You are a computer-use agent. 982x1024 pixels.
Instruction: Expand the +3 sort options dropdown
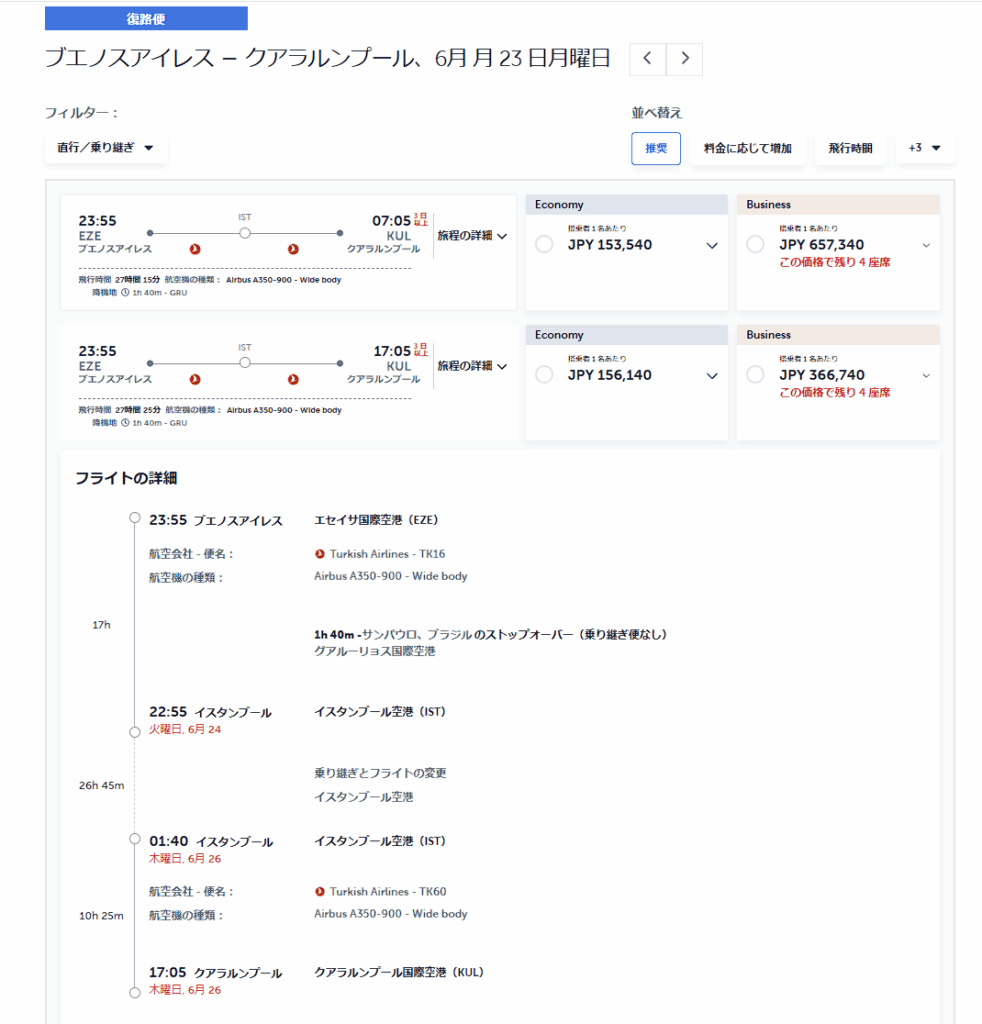[924, 148]
